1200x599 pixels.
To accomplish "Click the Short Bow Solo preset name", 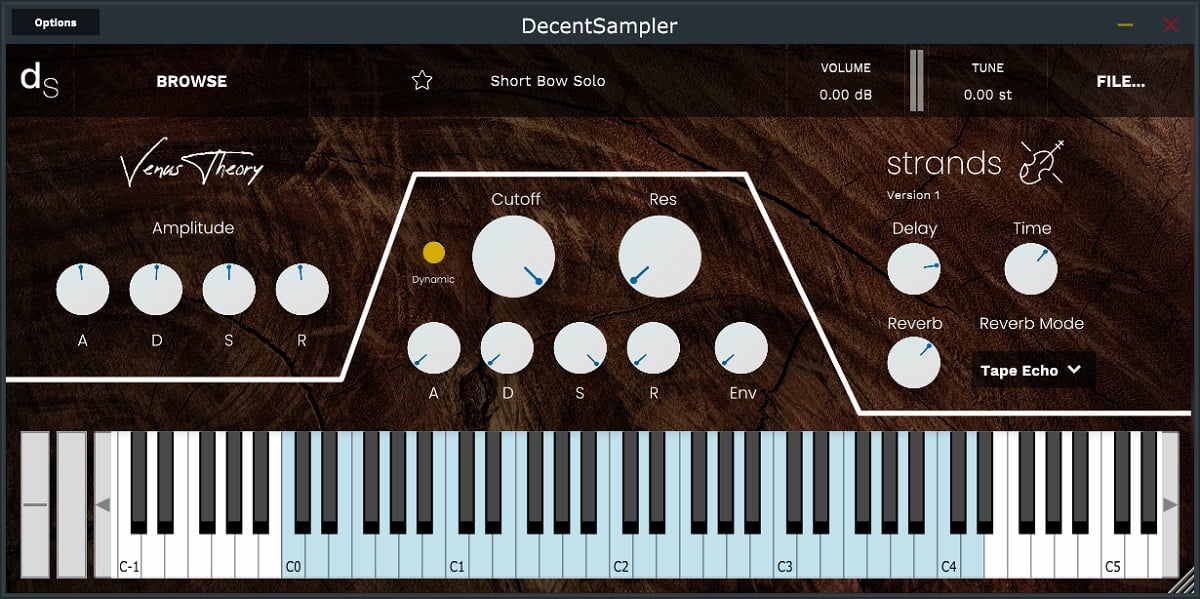I will [x=547, y=81].
